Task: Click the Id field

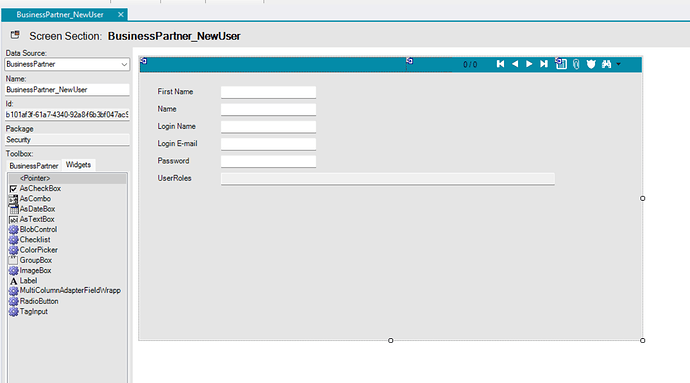Action: (x=67, y=114)
